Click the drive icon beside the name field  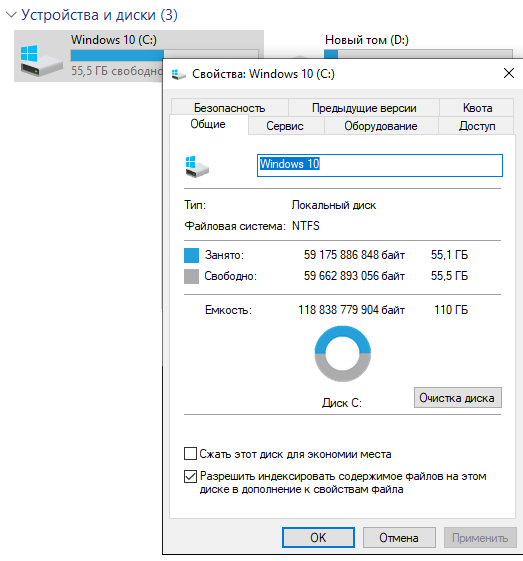197,167
